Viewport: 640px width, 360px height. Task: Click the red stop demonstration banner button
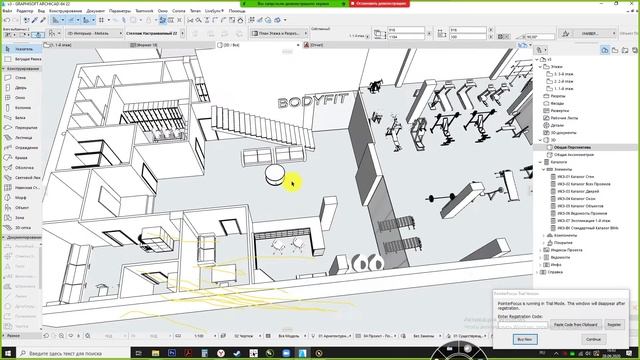(x=379, y=3)
